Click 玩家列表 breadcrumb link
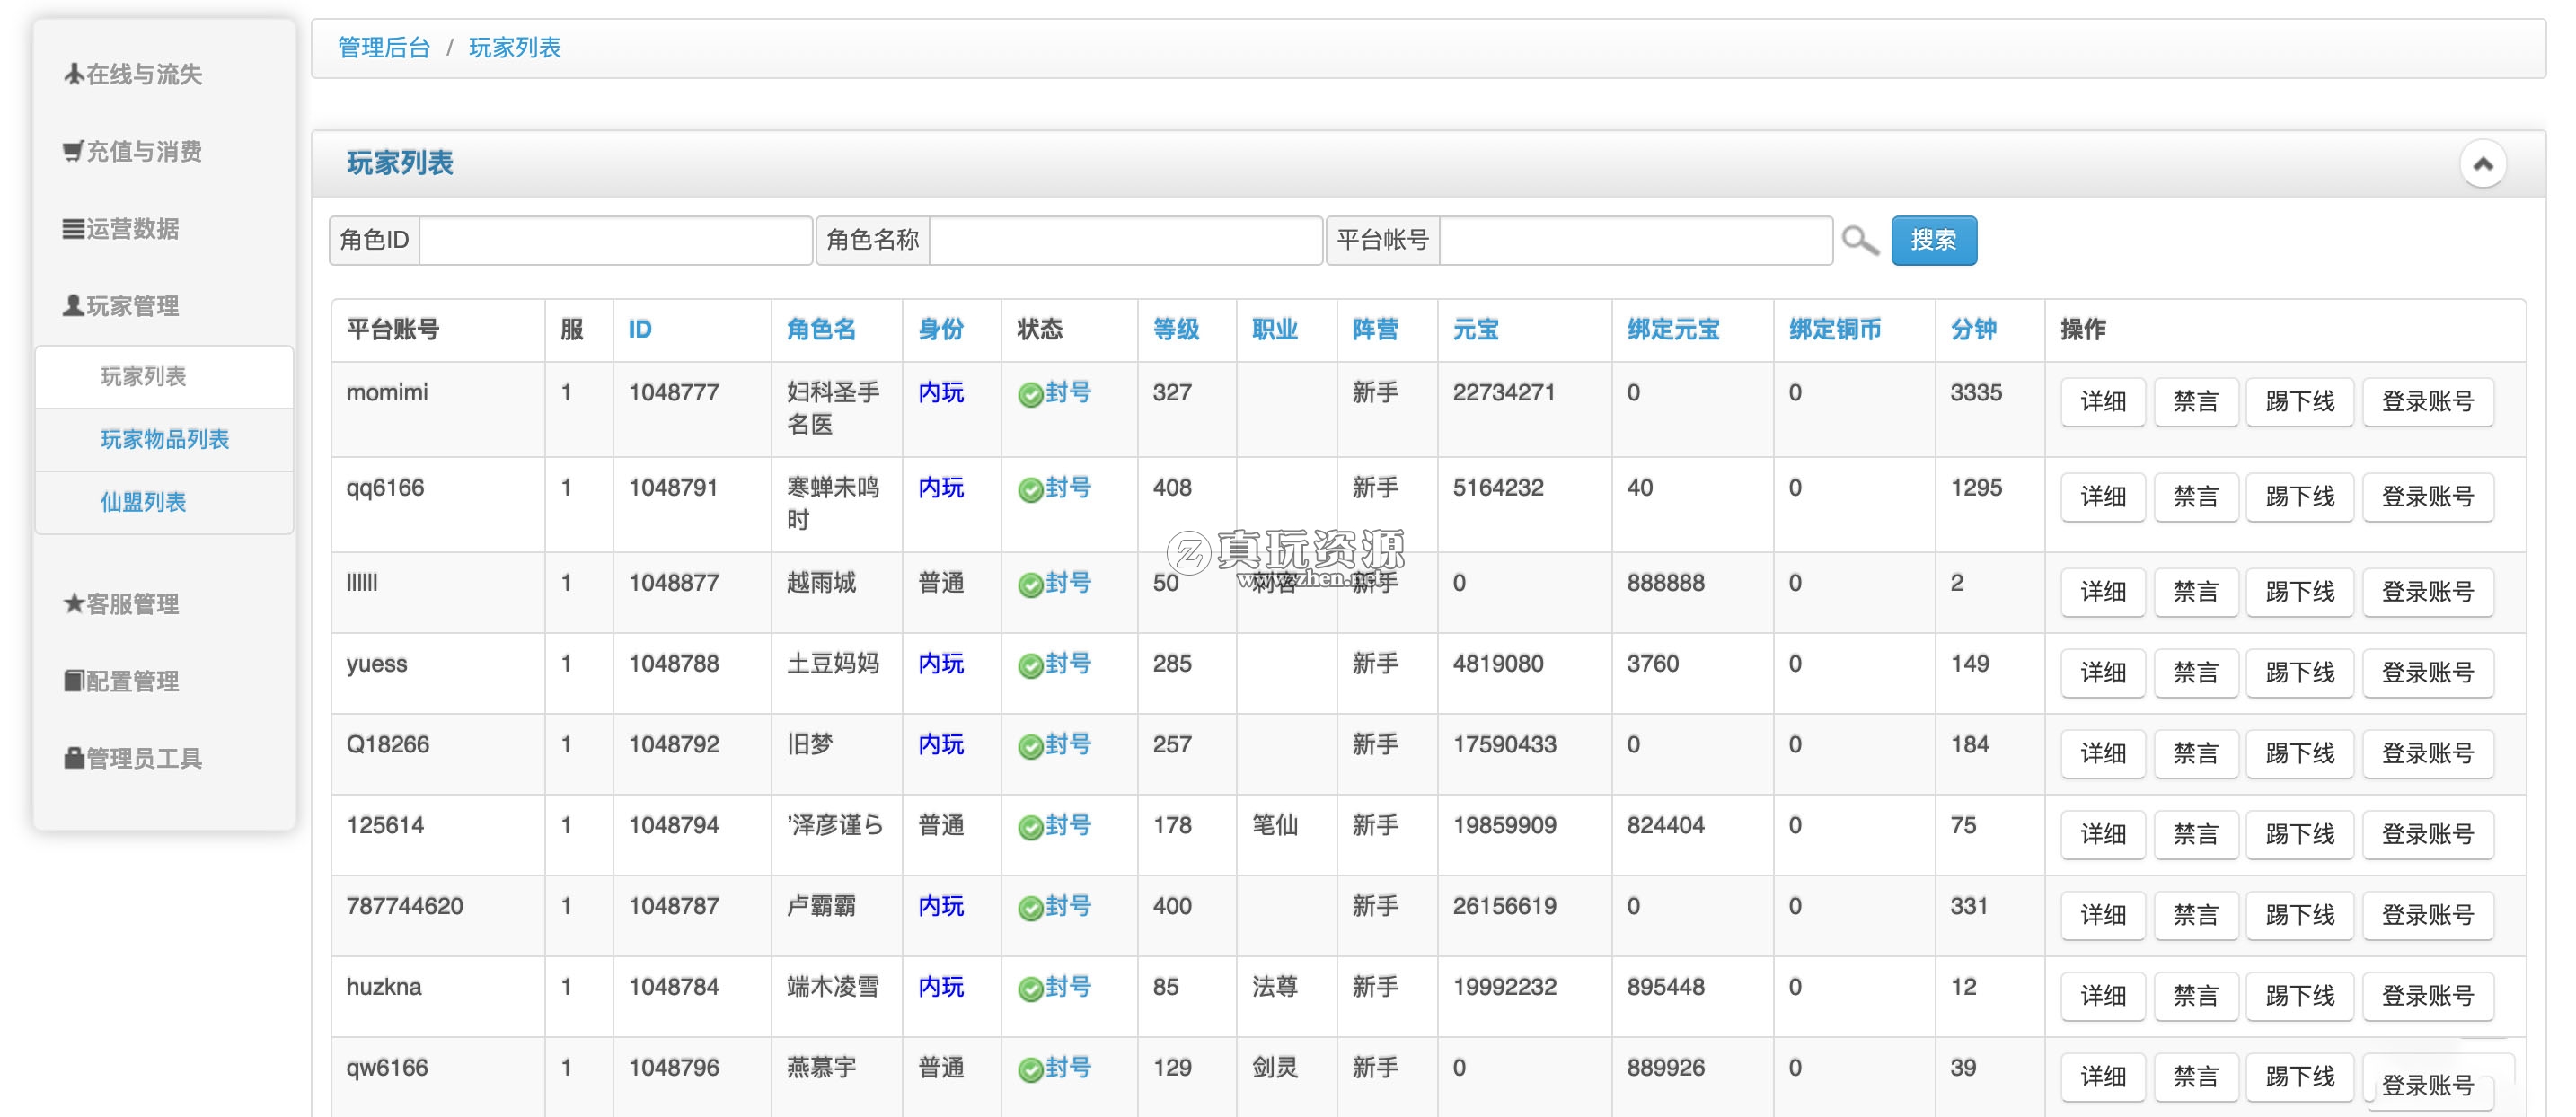The image size is (2576, 1117). [515, 47]
